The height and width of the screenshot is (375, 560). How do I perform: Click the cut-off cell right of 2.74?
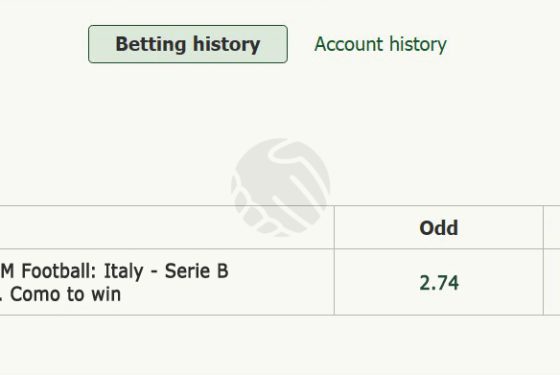552,282
